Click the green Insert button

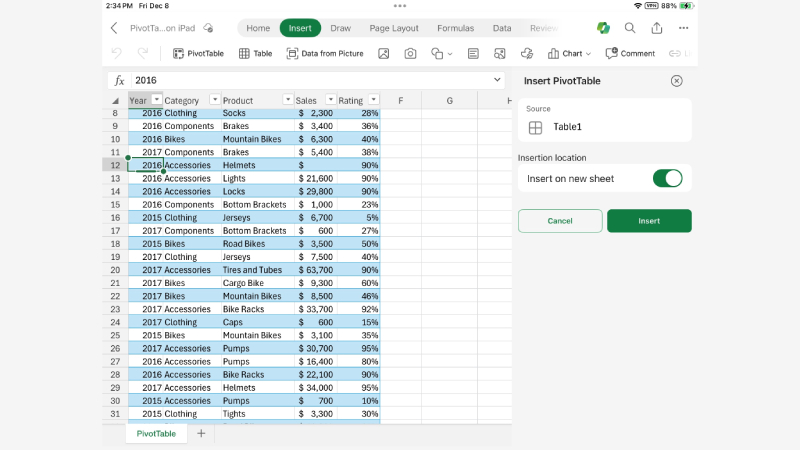pos(649,221)
